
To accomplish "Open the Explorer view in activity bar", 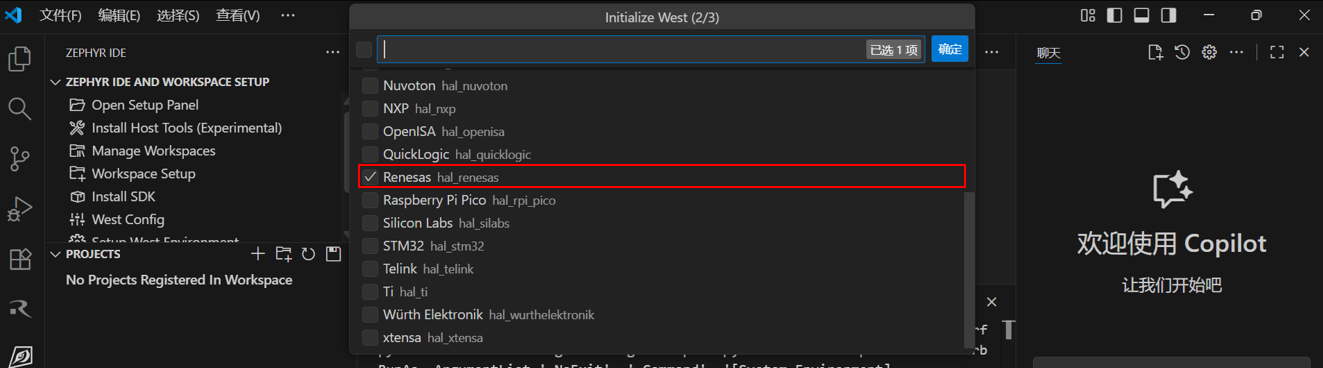I will 20,60.
